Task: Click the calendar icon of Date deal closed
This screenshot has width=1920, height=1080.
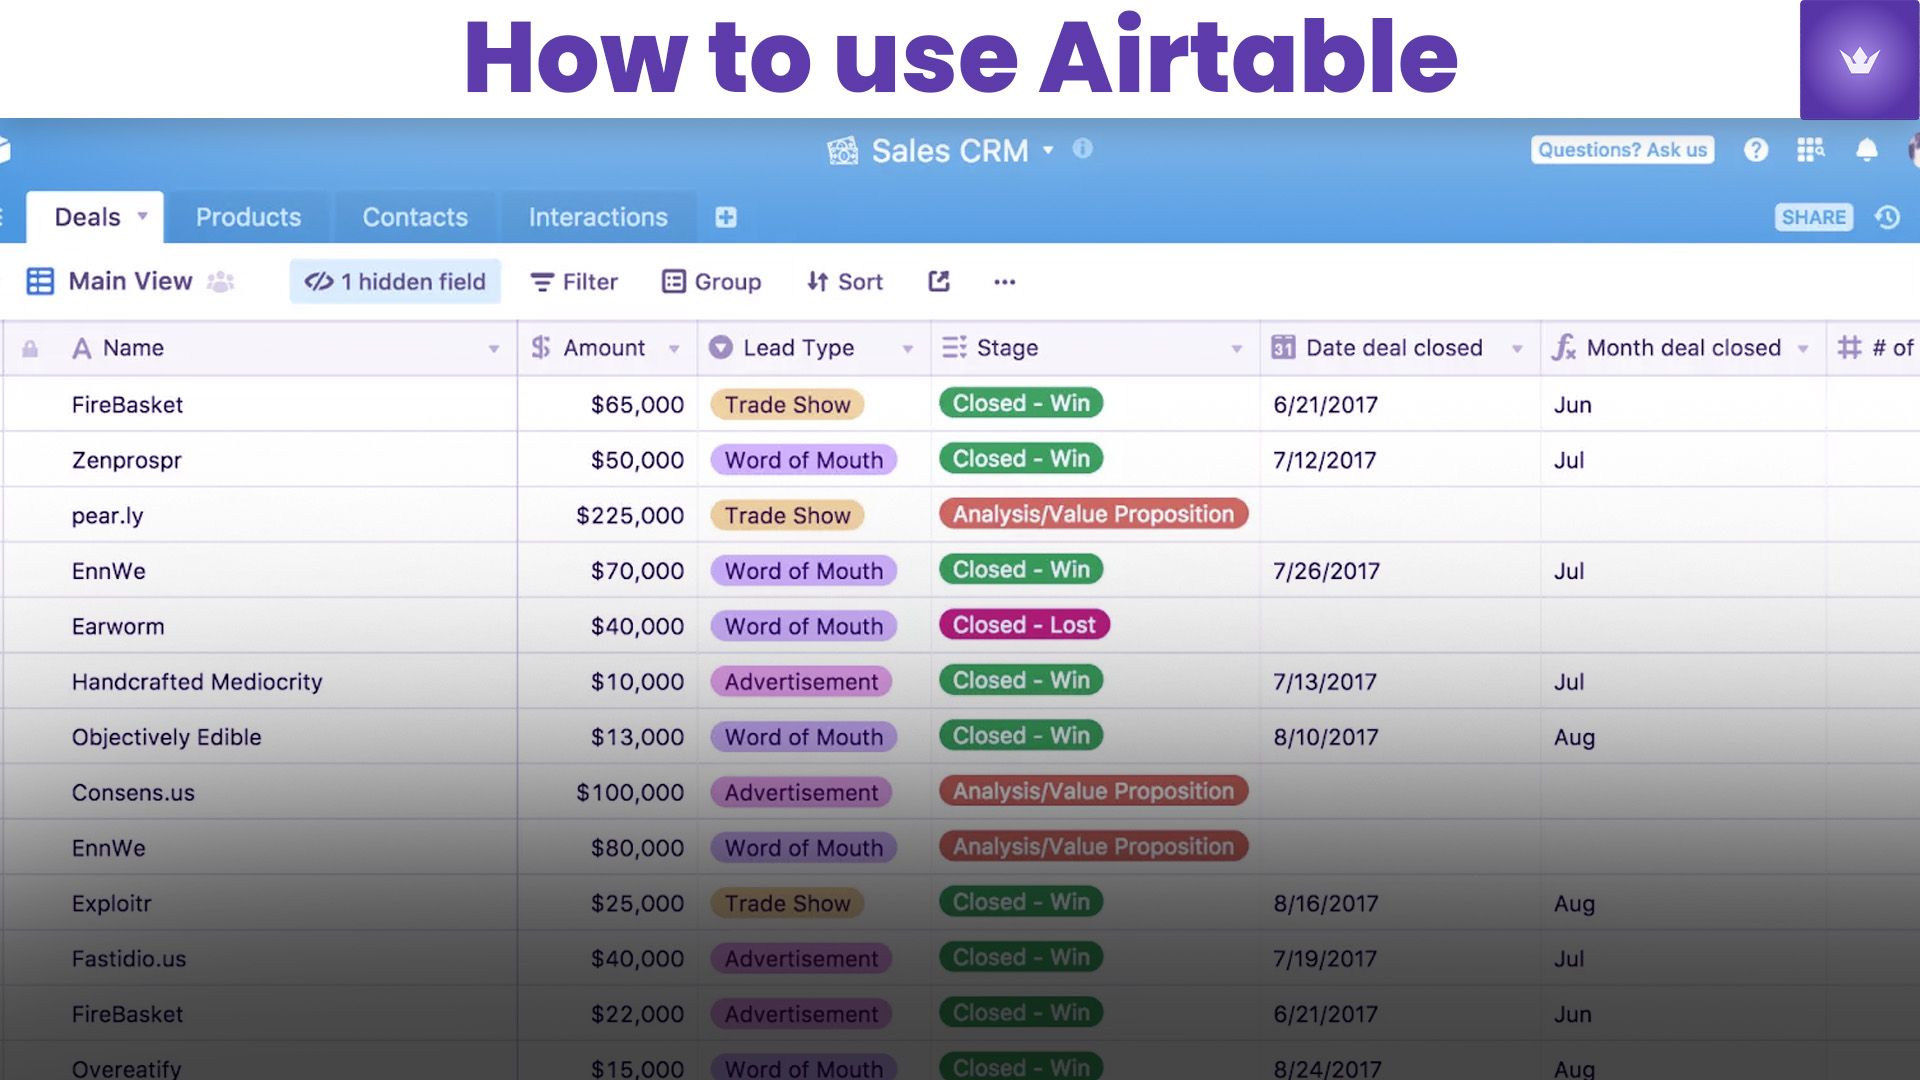Action: point(1283,348)
